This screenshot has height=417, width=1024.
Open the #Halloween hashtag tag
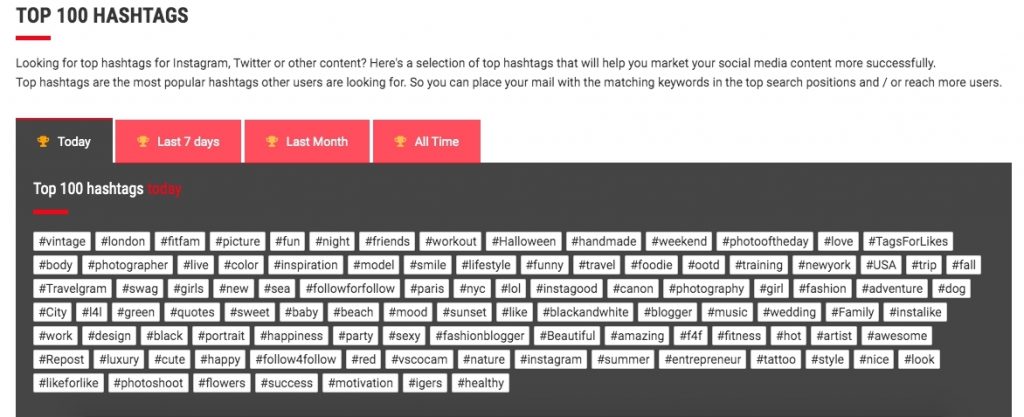point(524,241)
